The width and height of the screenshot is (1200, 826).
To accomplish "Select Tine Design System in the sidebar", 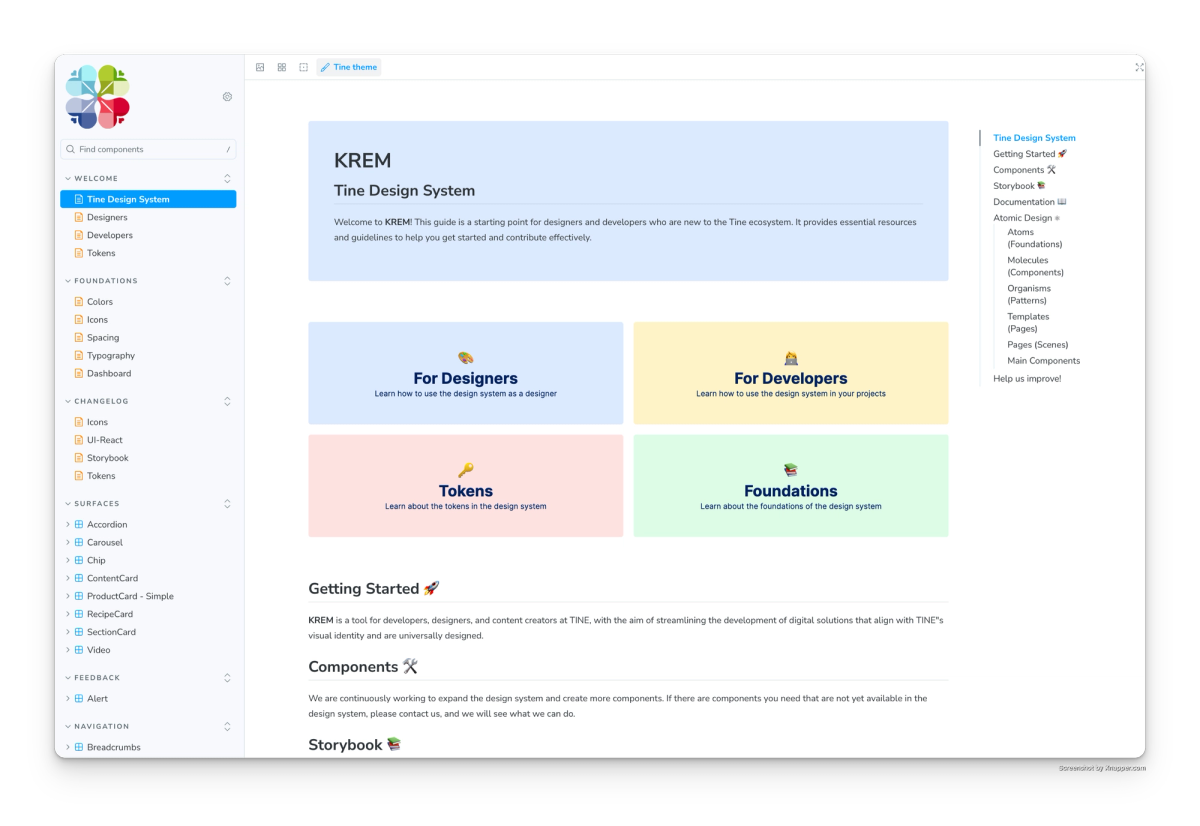I will (x=148, y=199).
